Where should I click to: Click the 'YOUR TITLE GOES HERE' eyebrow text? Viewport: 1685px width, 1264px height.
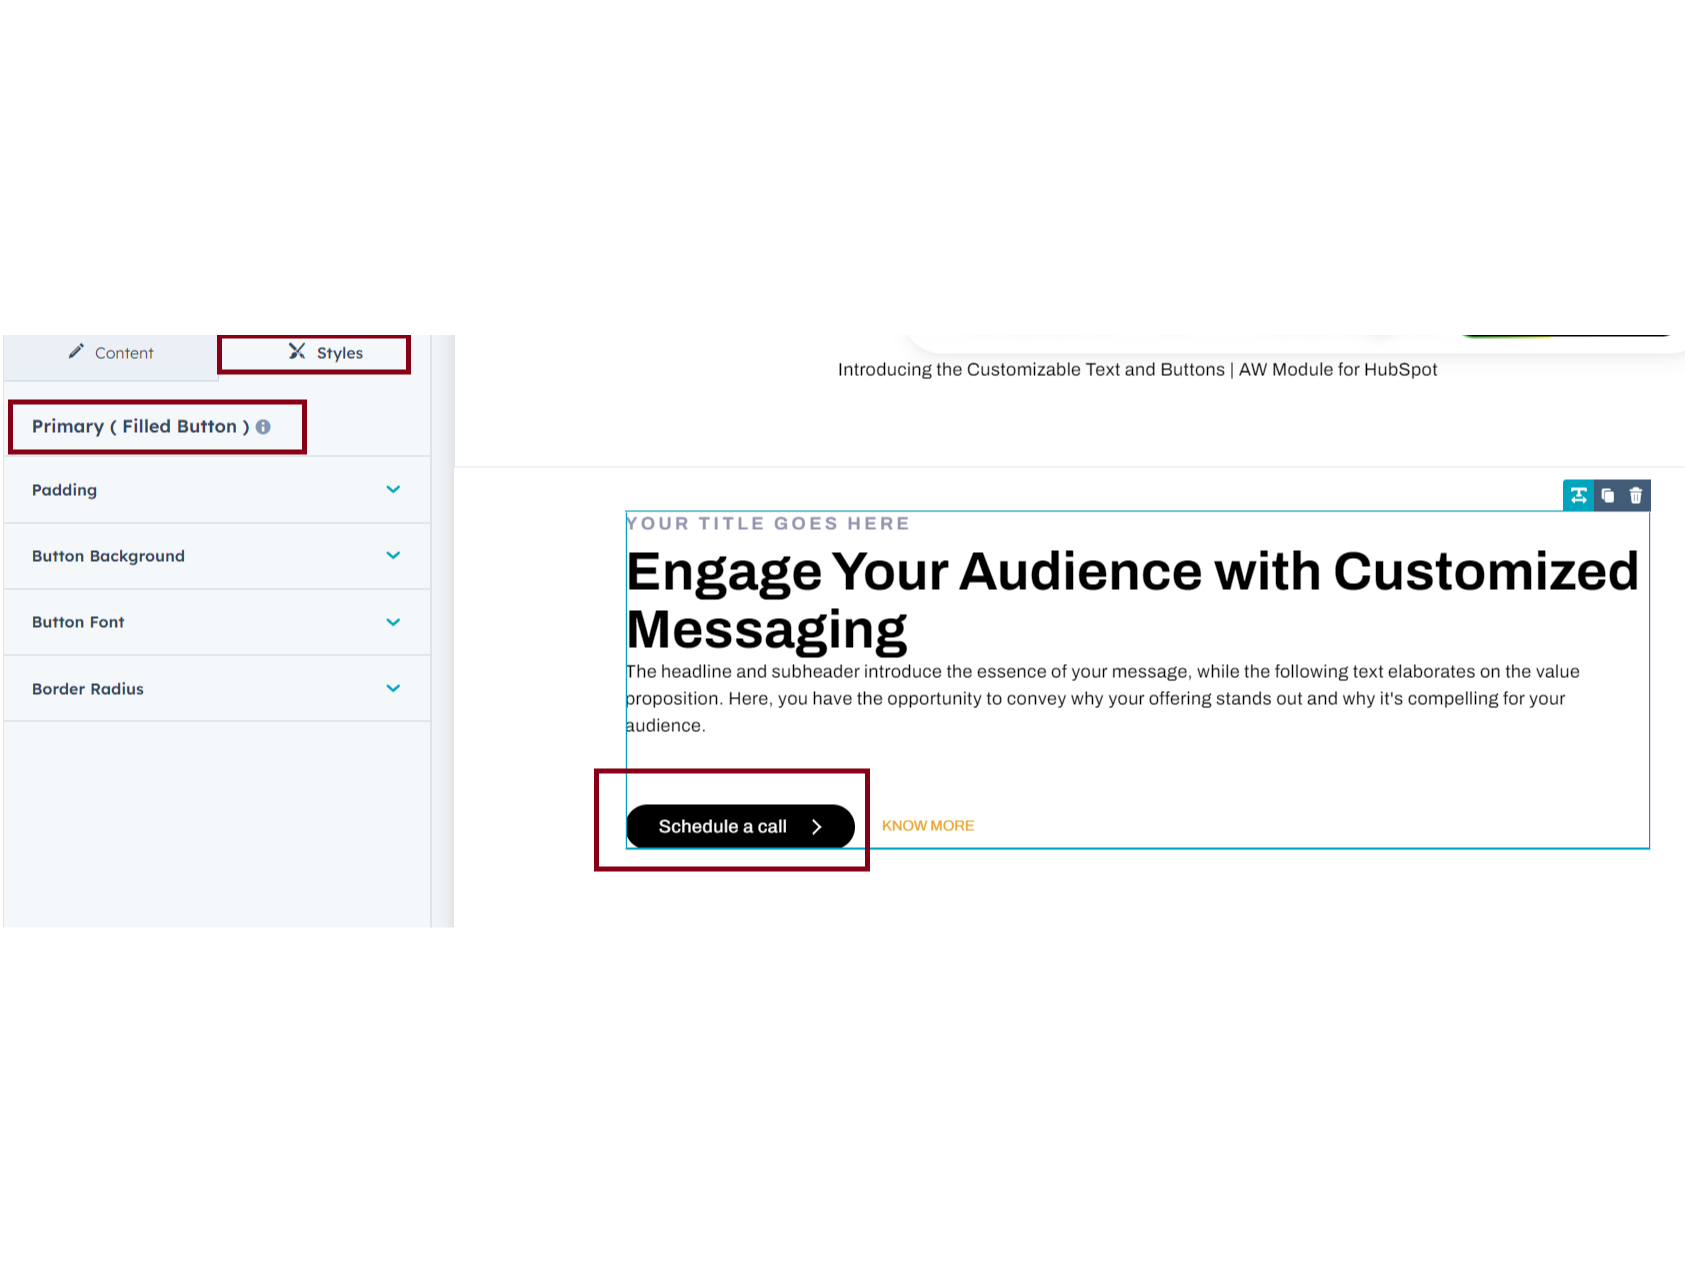[768, 523]
